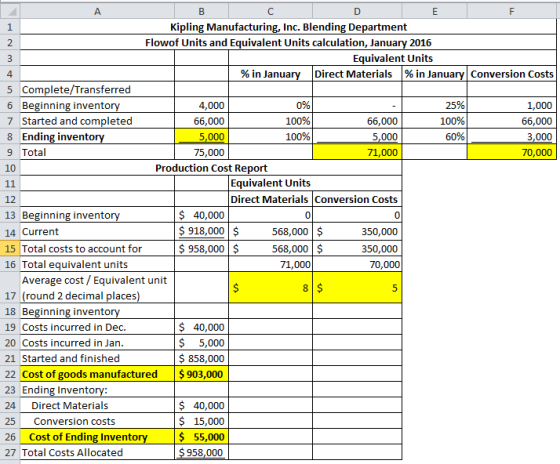This screenshot has width=560, height=464.
Task: Click the 25% cell
Action: point(434,105)
